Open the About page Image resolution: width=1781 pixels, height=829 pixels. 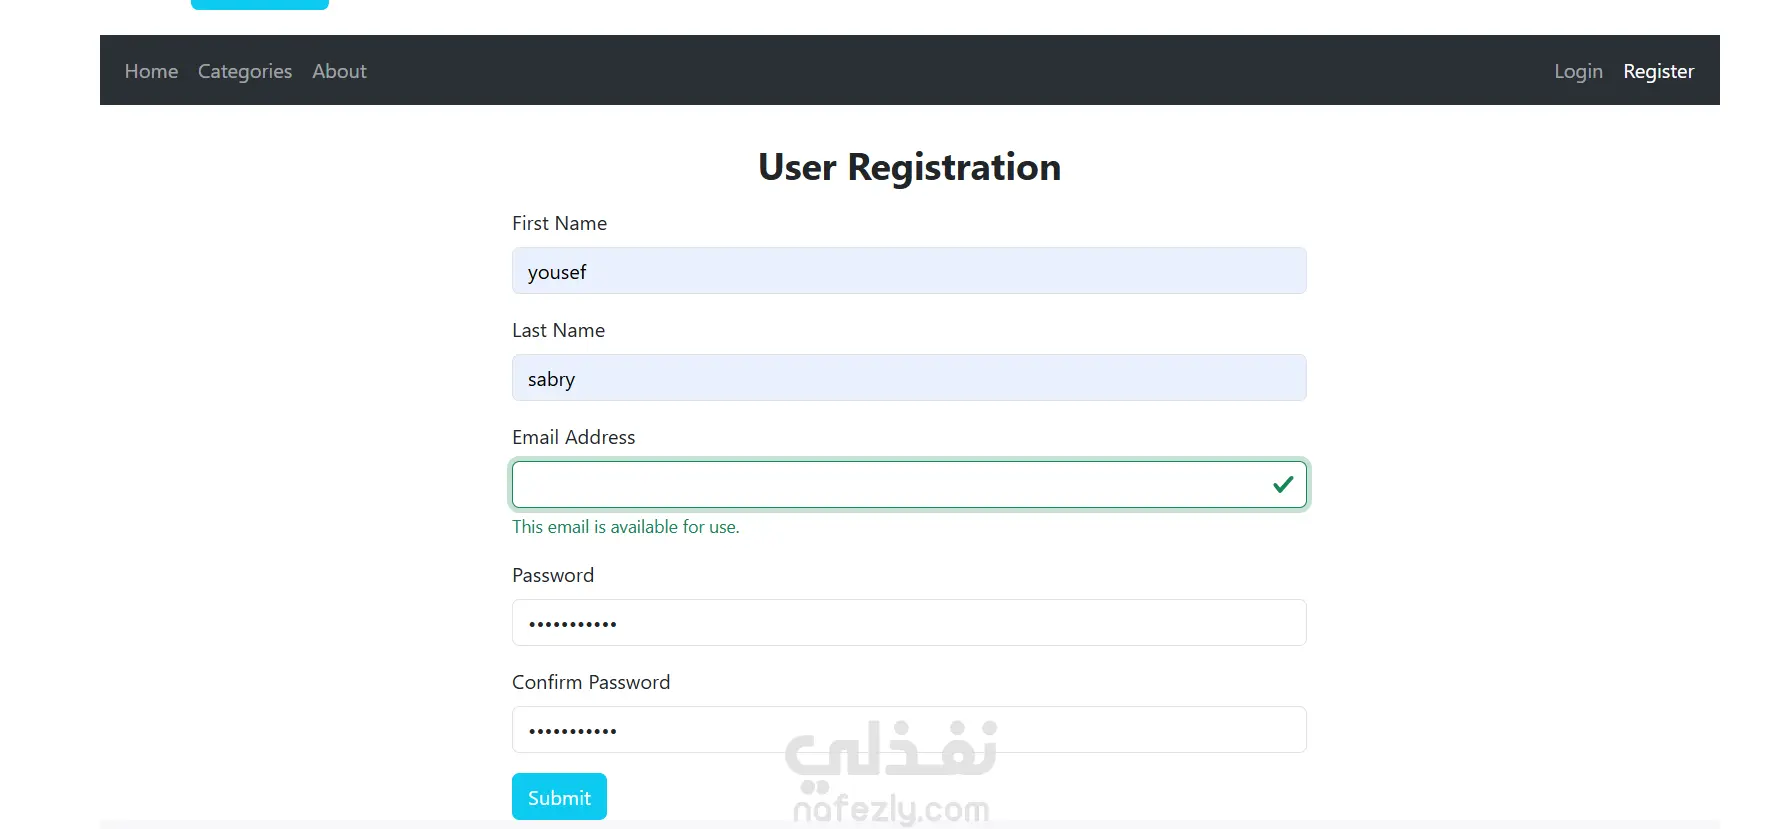(339, 71)
